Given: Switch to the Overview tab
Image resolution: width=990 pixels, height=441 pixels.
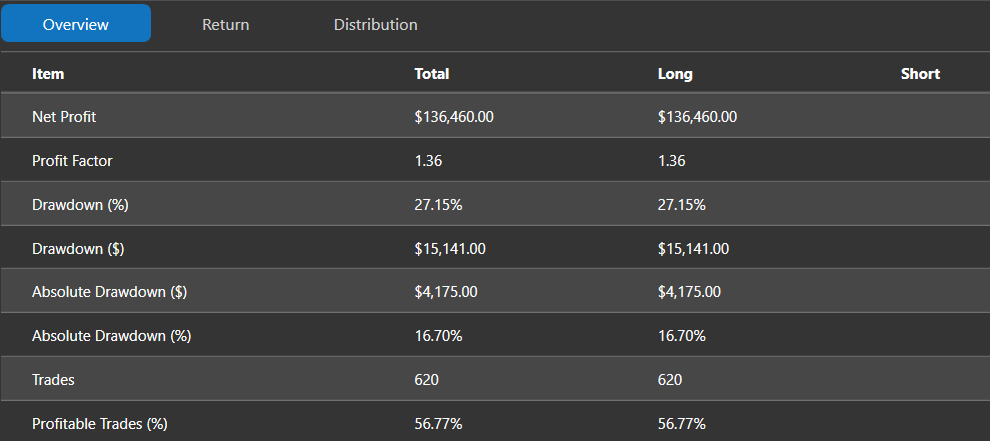Looking at the screenshot, I should click(x=76, y=24).
